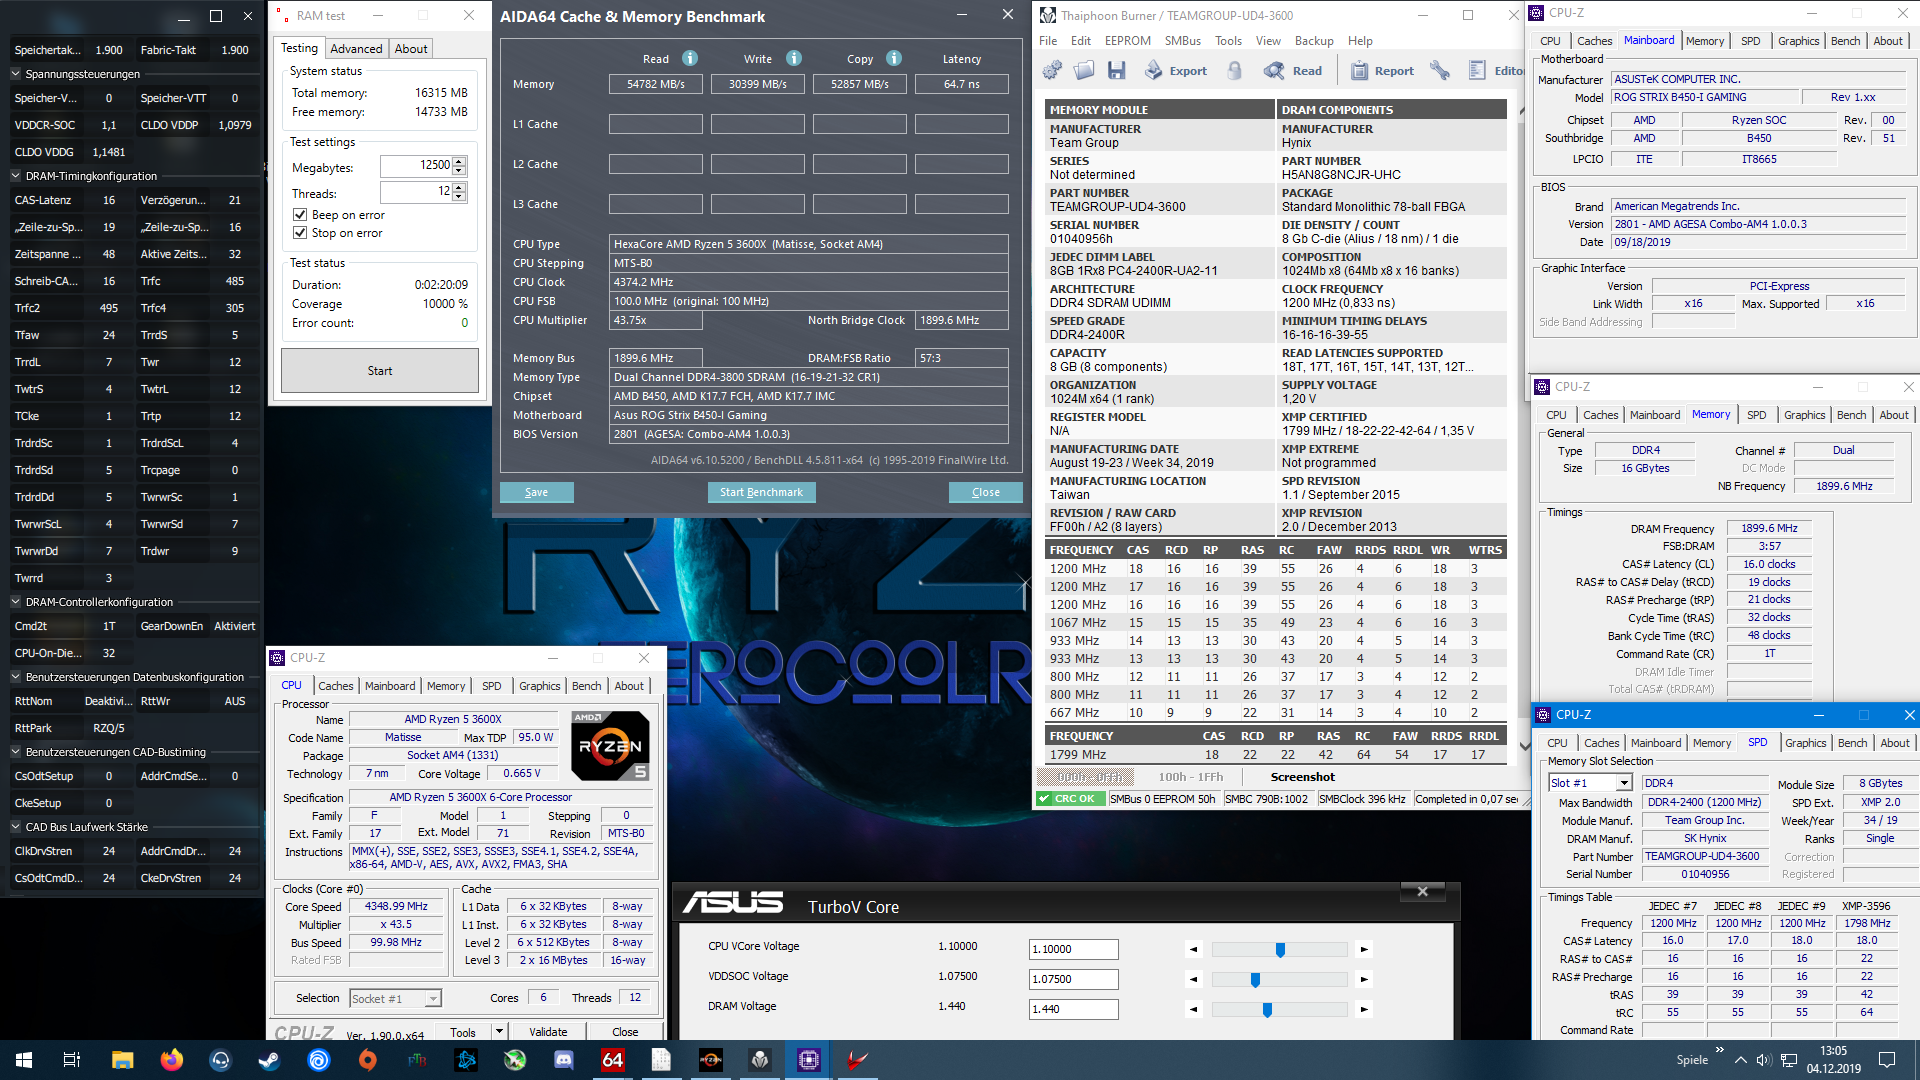Screen dimensions: 1920x1080
Task: Open the EEPROM menu in Thaiphoon Burner
Action: pyautogui.click(x=1127, y=40)
